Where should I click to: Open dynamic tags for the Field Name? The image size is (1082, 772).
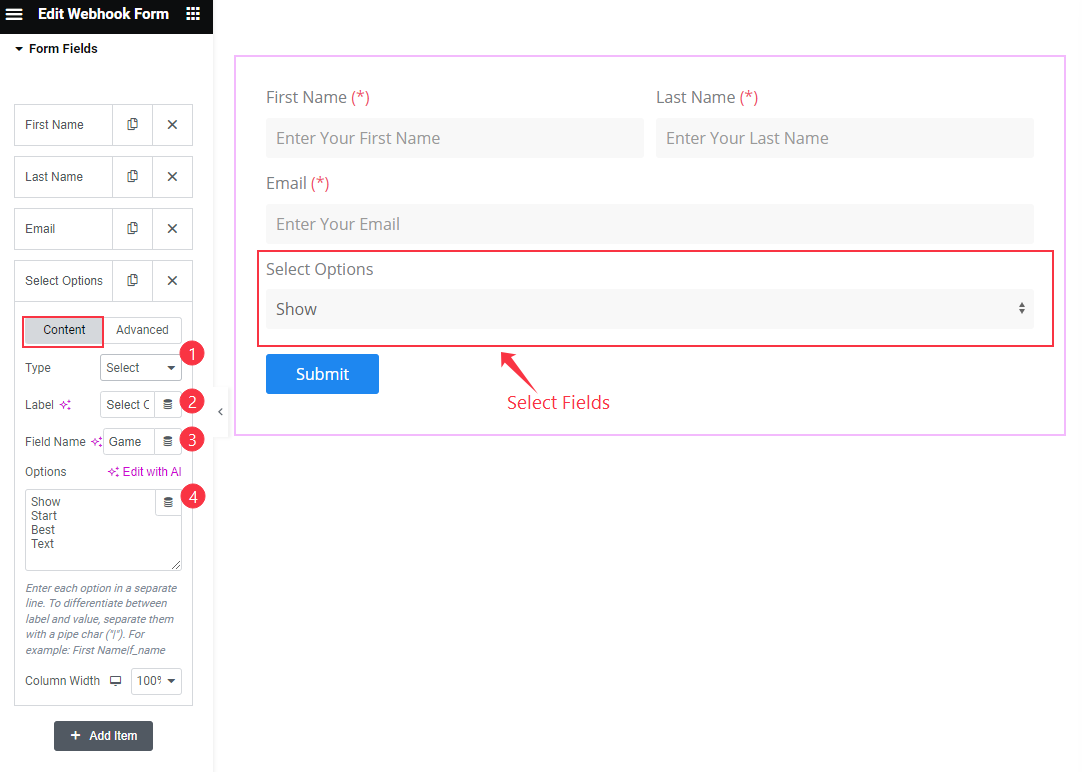[x=168, y=441]
